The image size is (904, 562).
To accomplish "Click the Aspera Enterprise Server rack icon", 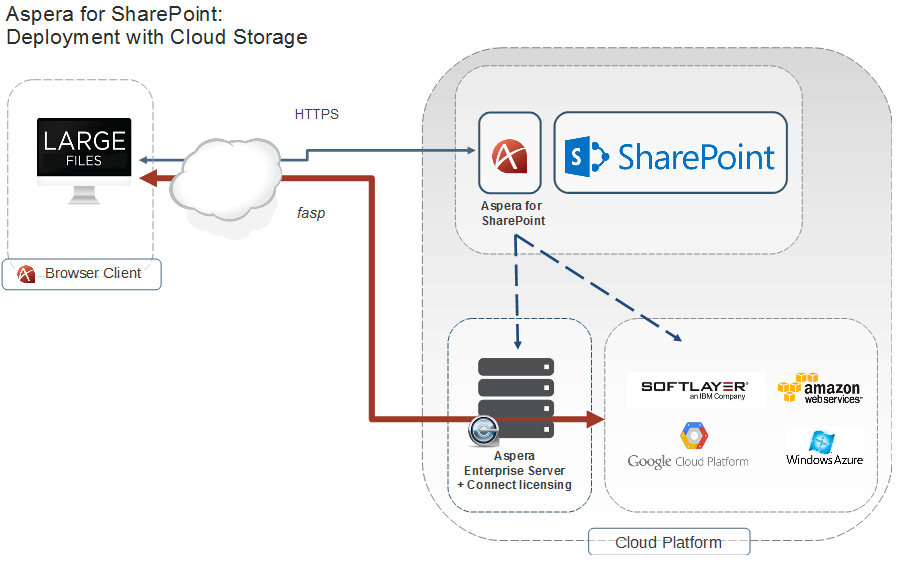I will pyautogui.click(x=515, y=397).
